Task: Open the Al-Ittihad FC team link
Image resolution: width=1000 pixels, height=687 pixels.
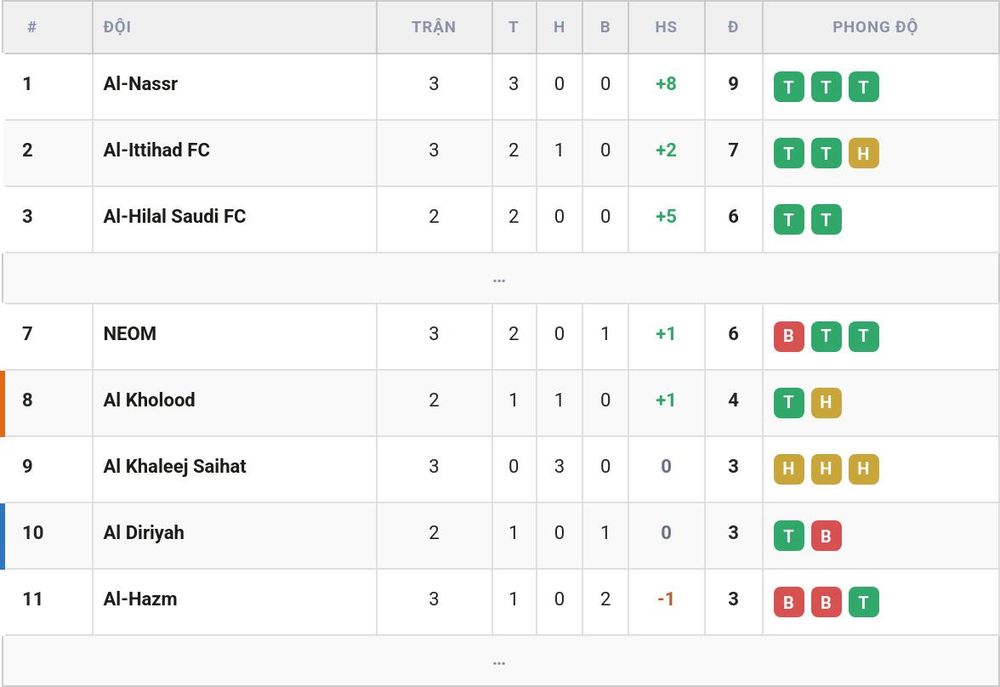Action: coord(156,150)
